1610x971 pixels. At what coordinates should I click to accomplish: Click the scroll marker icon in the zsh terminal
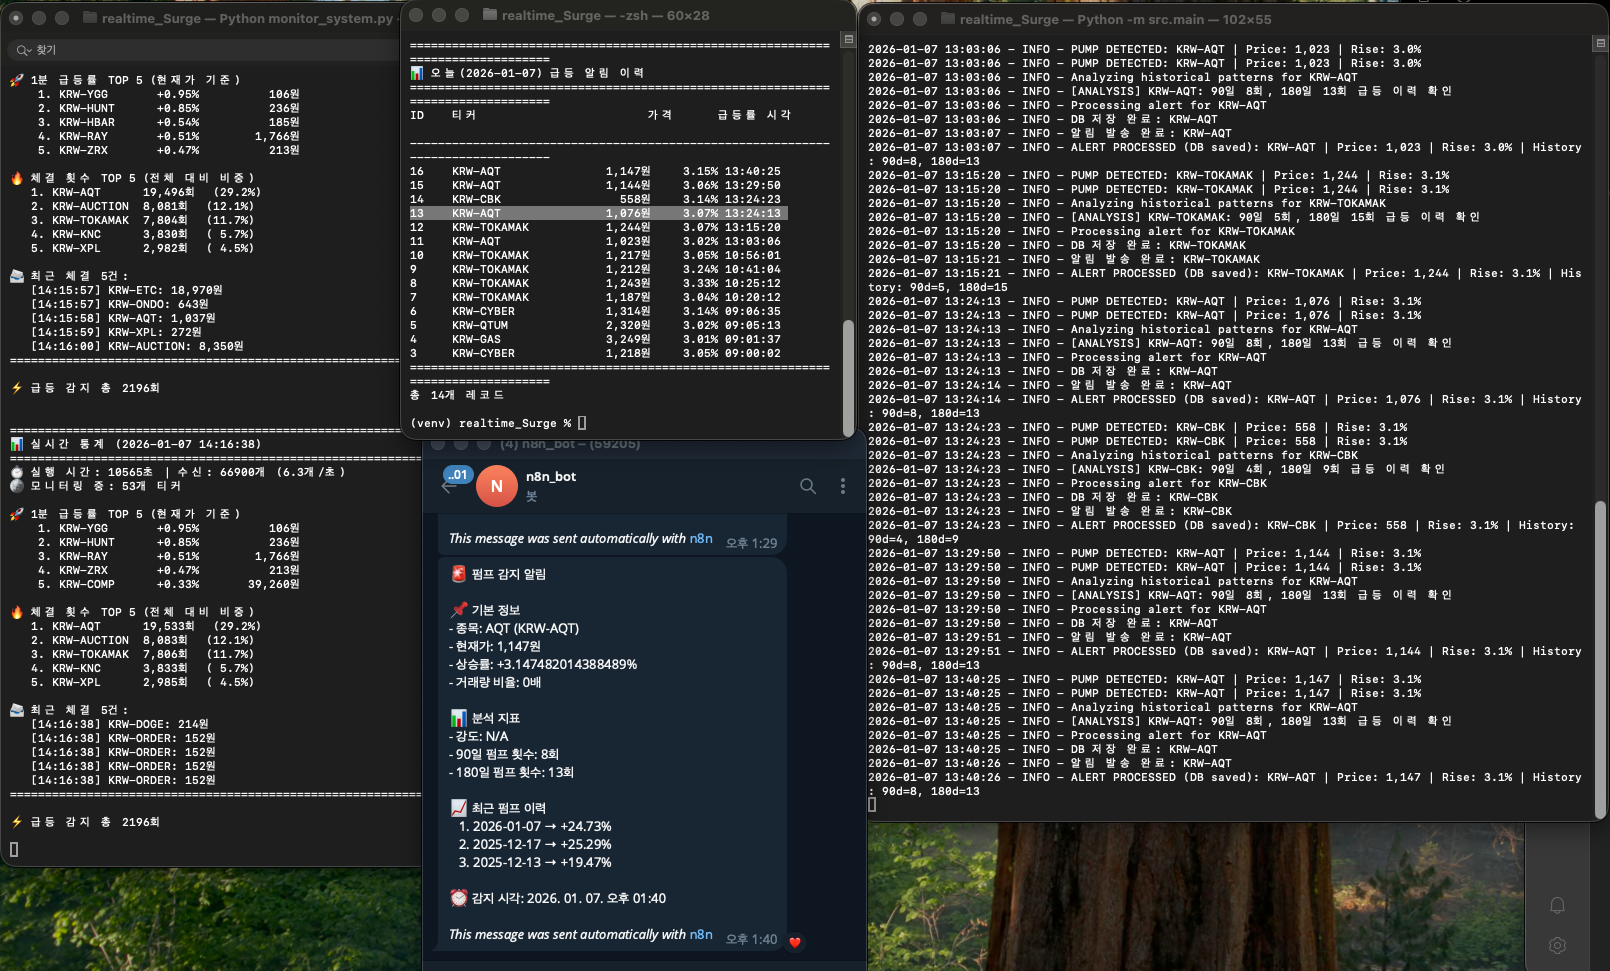click(x=848, y=40)
